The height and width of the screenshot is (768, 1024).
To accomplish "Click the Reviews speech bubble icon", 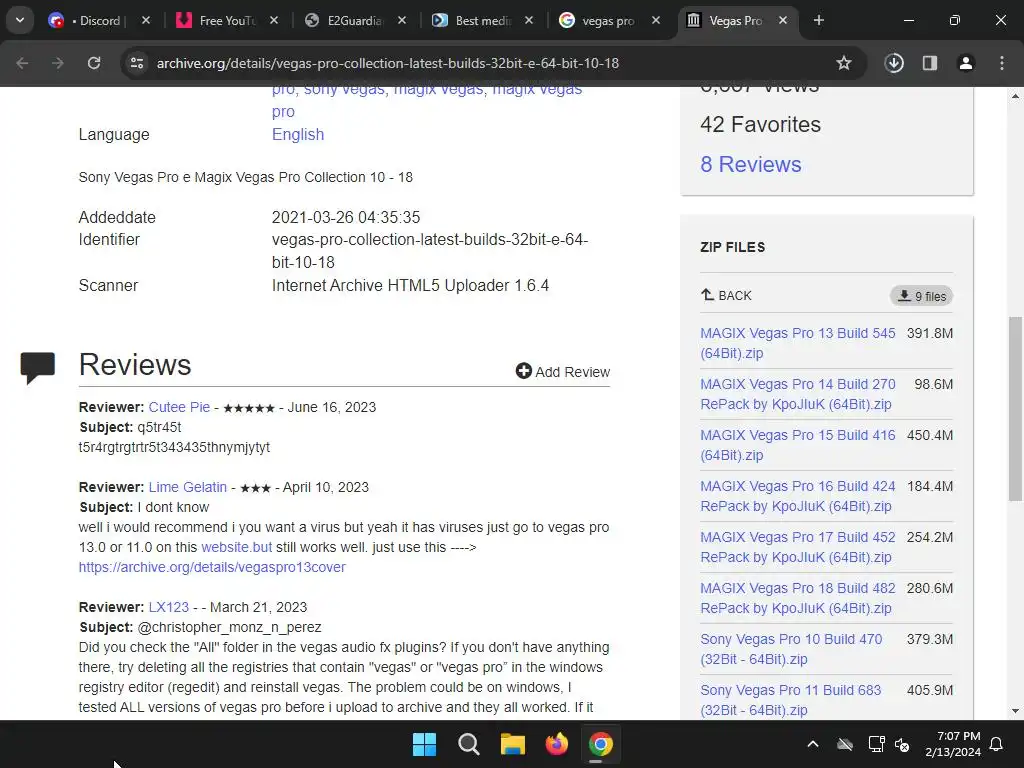I will pos(37,368).
